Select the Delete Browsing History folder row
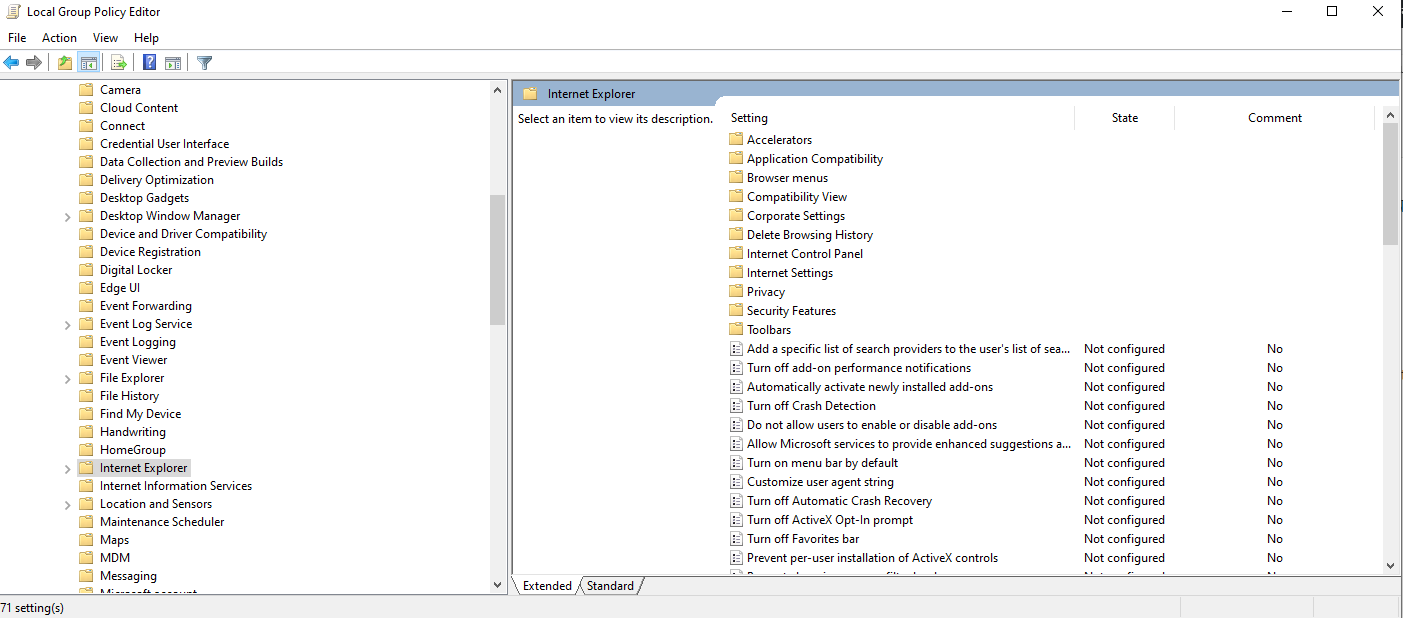The width and height of the screenshot is (1403, 618). pyautogui.click(x=810, y=235)
